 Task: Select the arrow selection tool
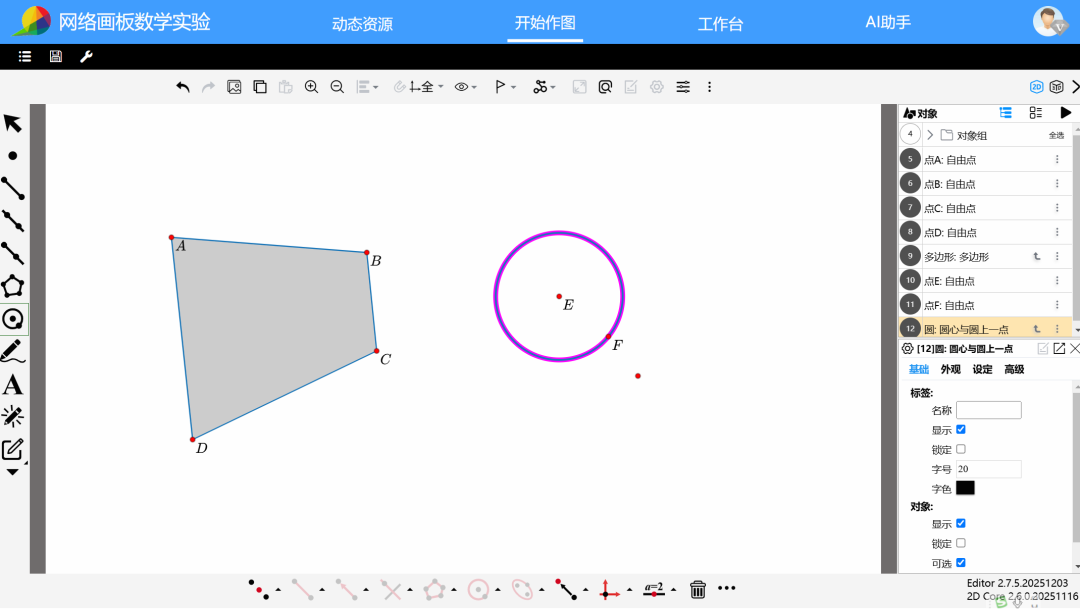[x=13, y=123]
